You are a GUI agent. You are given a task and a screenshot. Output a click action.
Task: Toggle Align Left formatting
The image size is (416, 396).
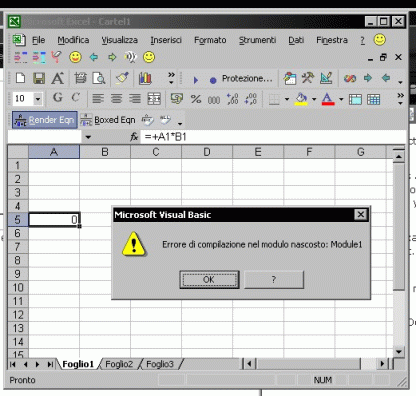point(98,99)
